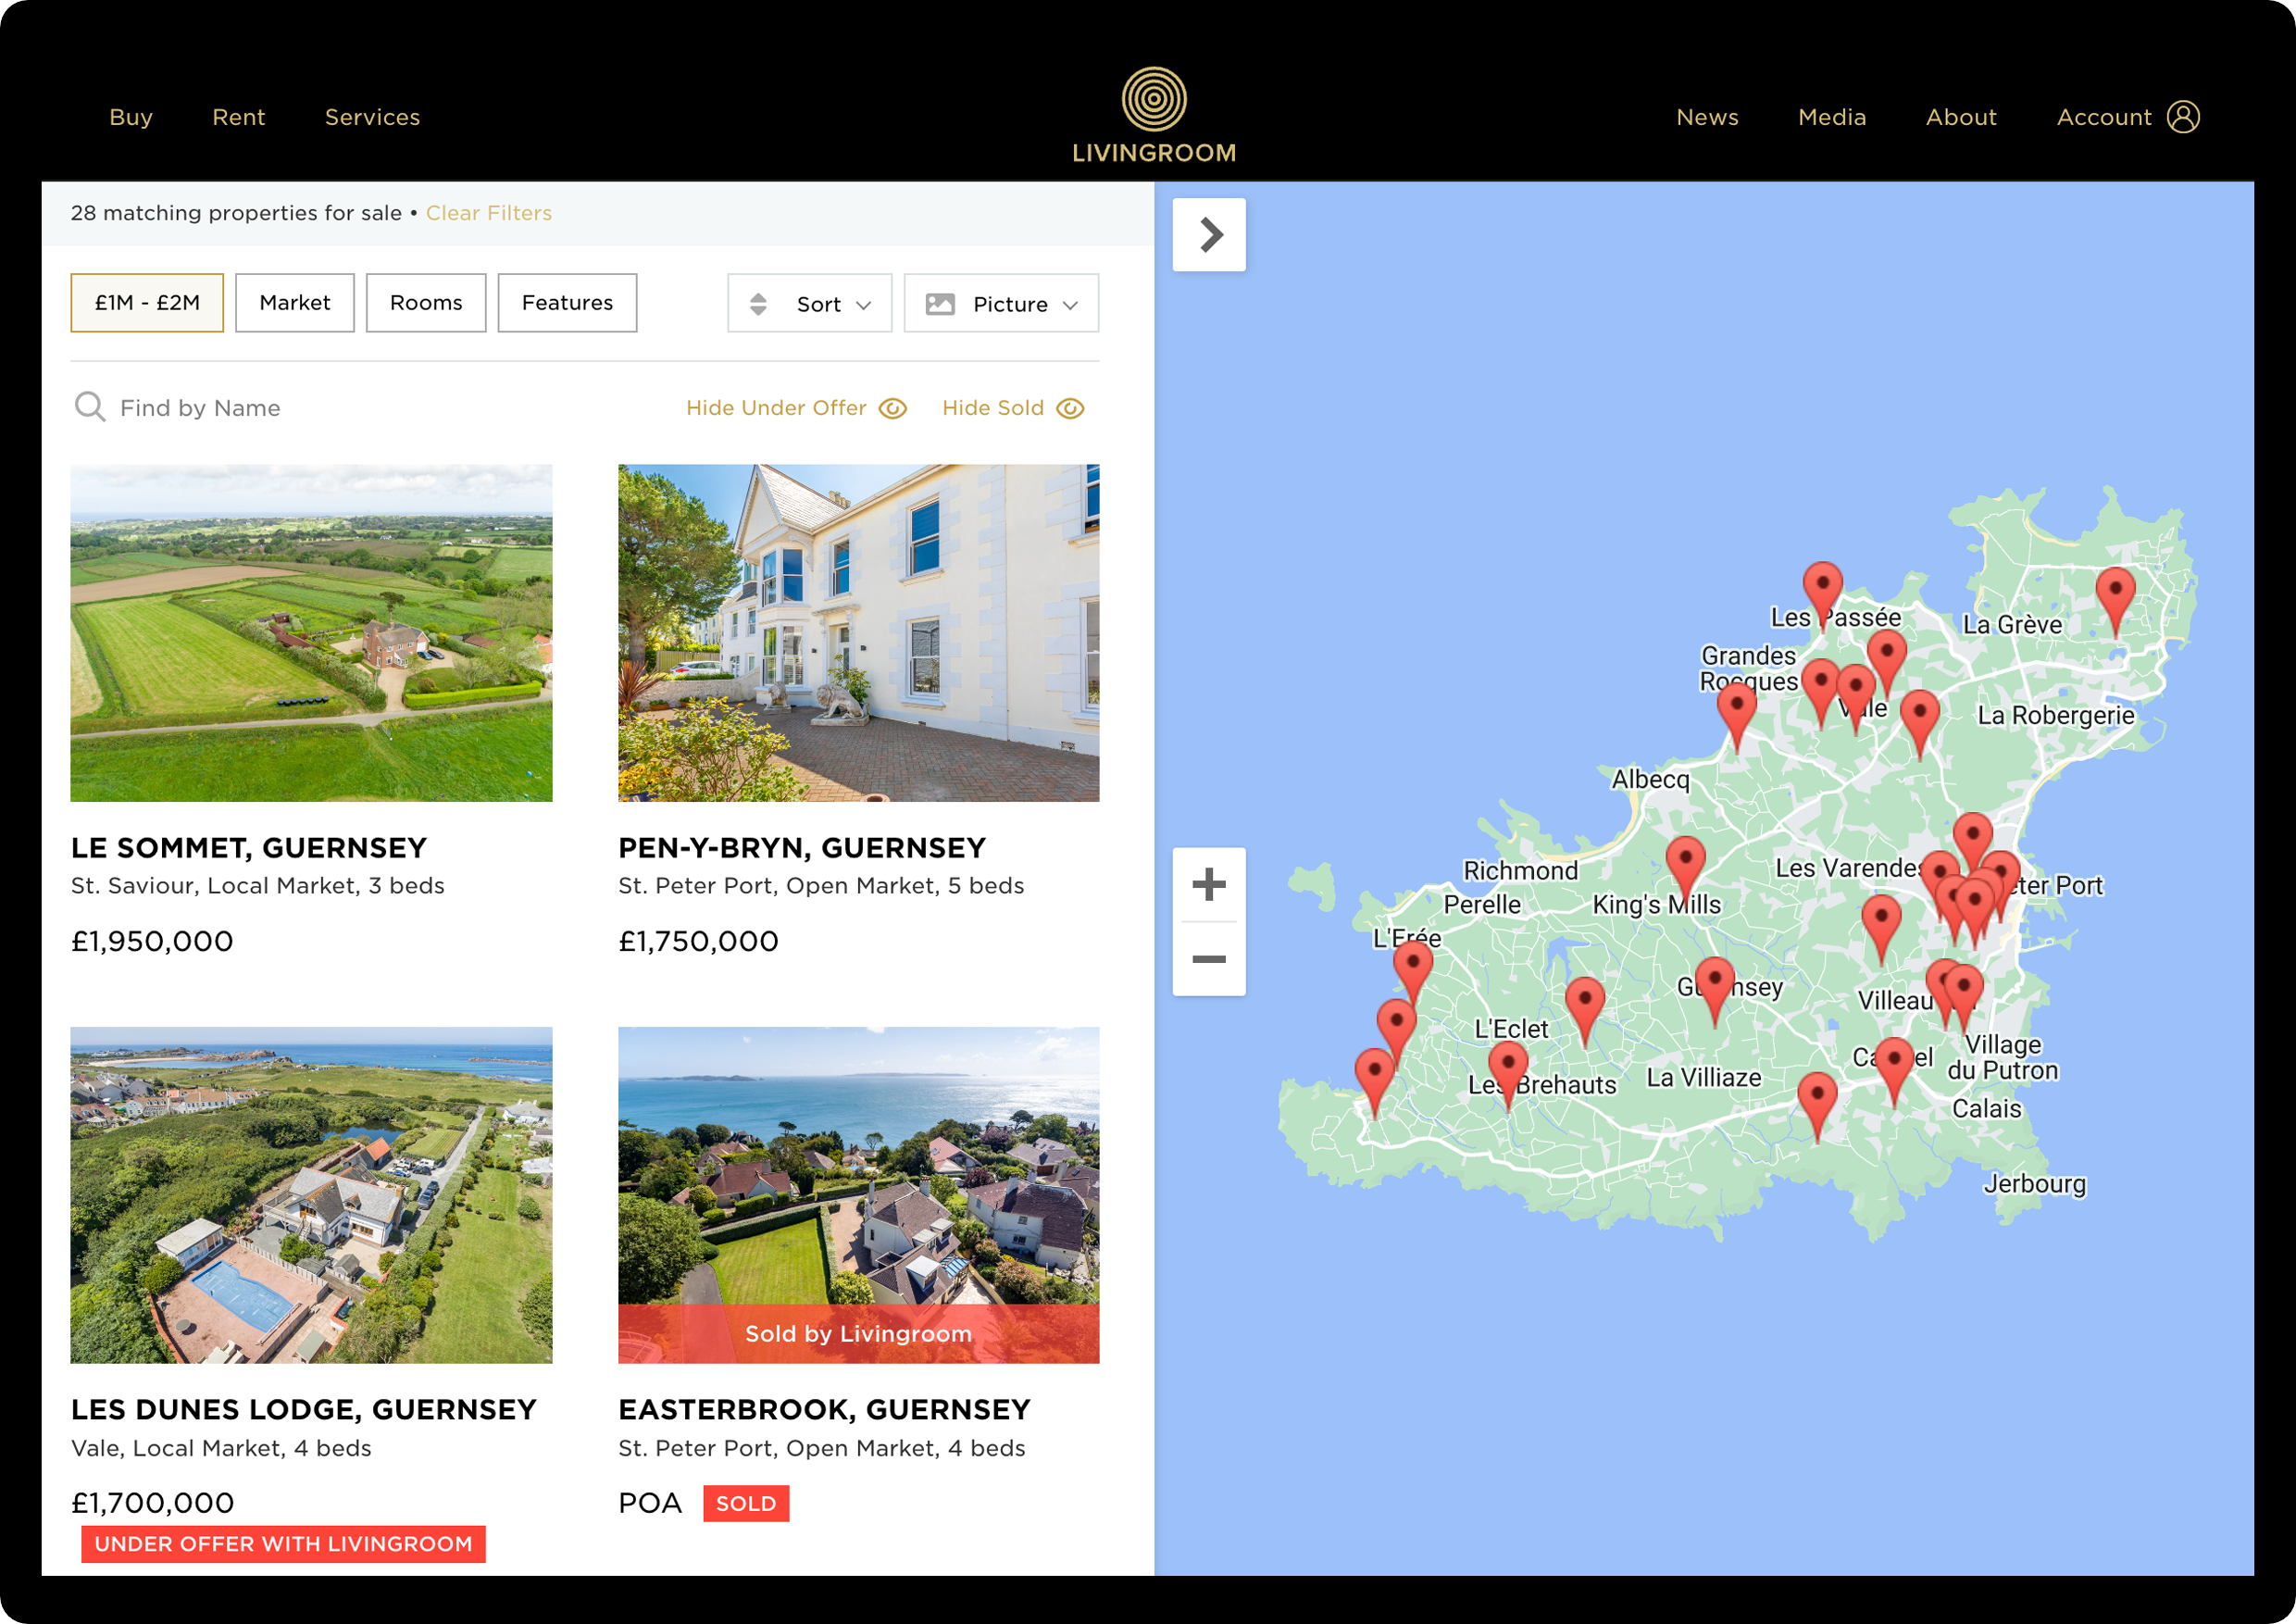The height and width of the screenshot is (1624, 2296).
Task: Open the Account user profile icon
Action: point(2182,117)
